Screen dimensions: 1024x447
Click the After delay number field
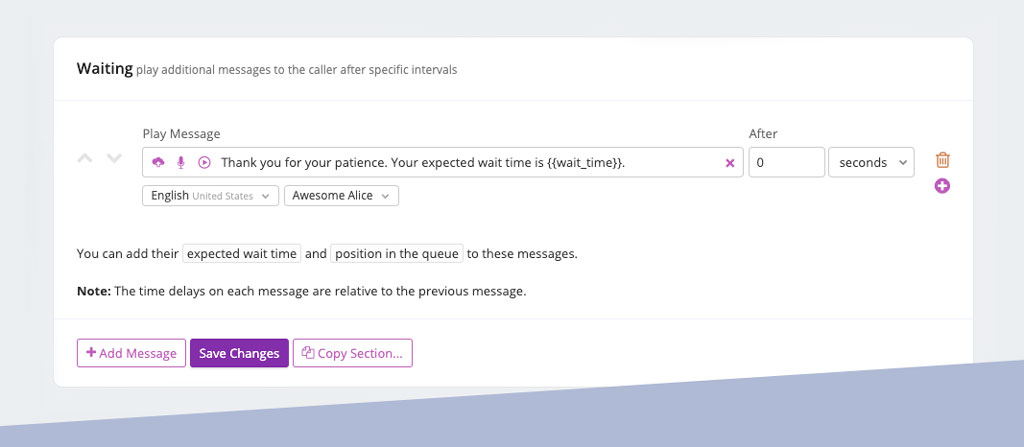786,162
